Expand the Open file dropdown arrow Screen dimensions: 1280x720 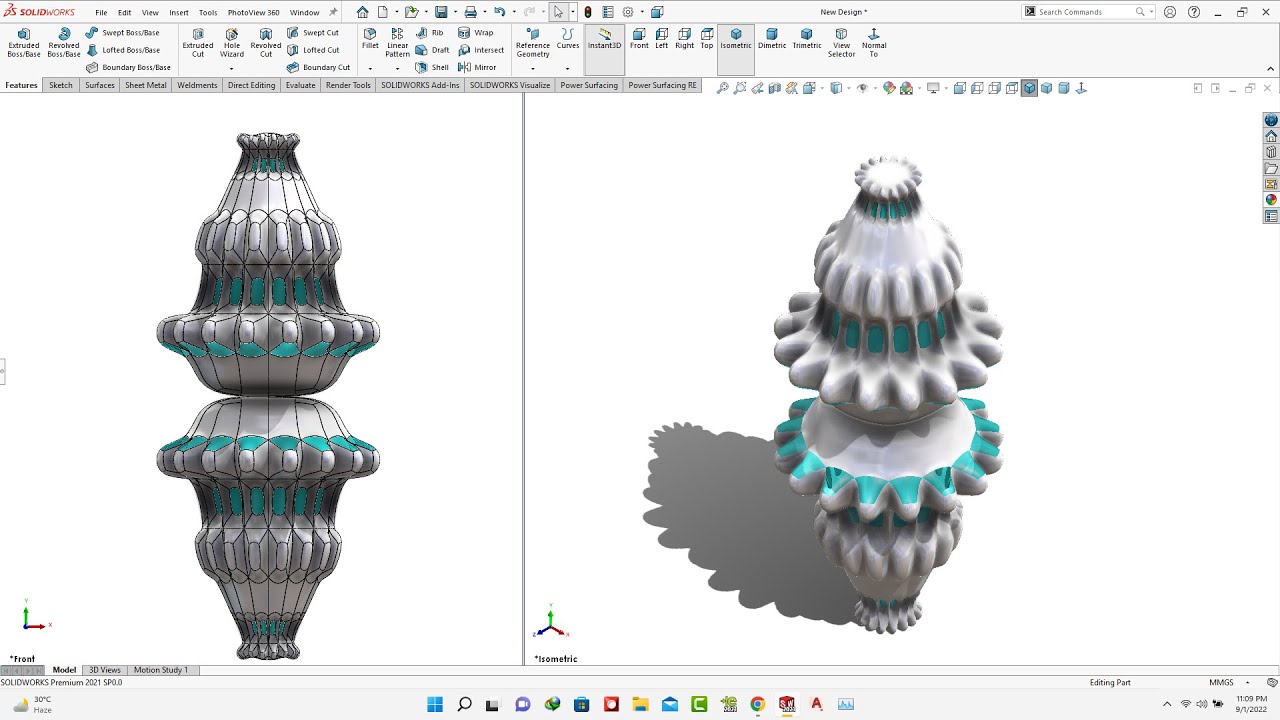424,12
